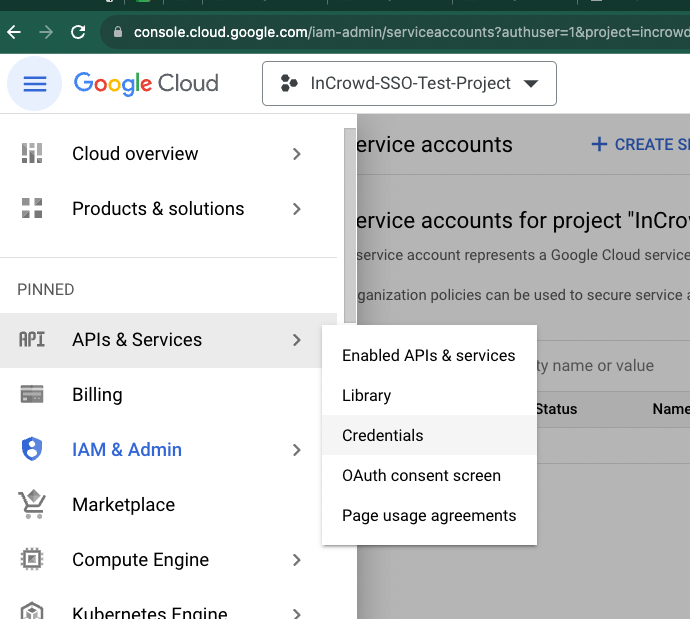
Task: Open Billing from pinned menu
Action: [x=168, y=395]
